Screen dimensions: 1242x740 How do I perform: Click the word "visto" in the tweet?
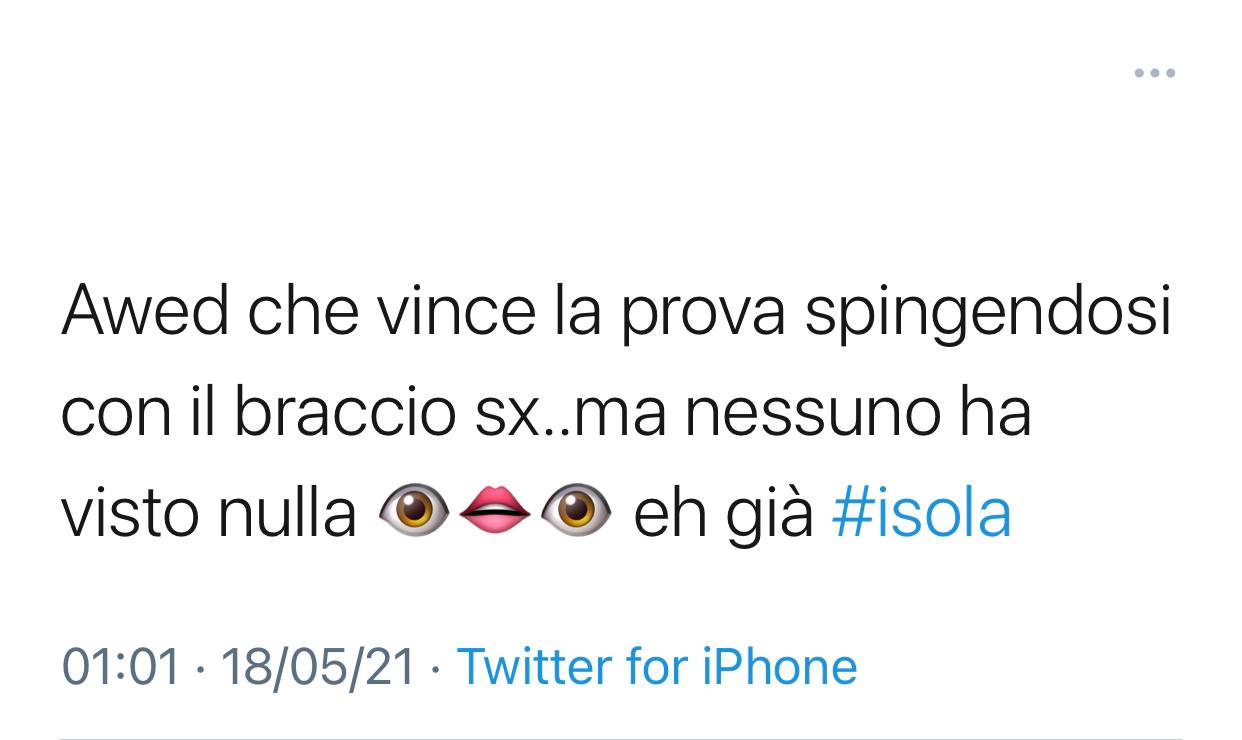point(131,513)
